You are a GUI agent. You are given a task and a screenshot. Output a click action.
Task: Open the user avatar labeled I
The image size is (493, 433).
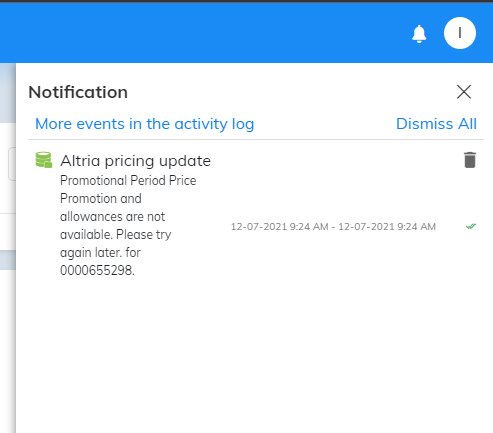[460, 33]
